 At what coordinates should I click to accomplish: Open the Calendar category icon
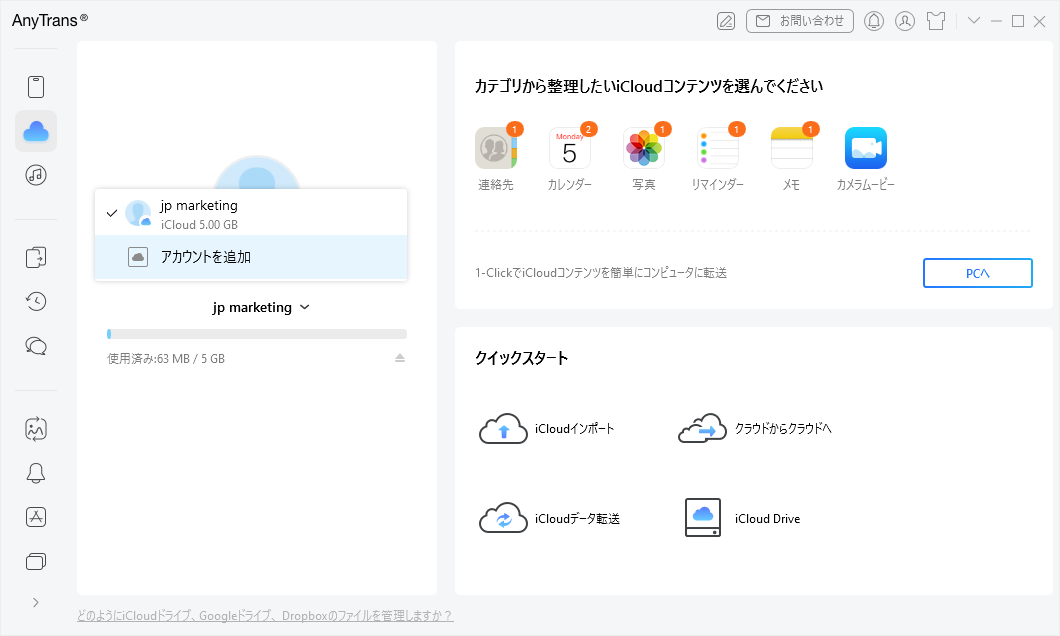[x=570, y=149]
